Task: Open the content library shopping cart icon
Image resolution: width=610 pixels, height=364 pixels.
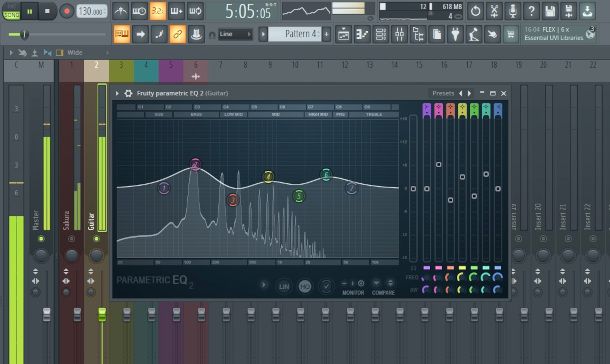Action: point(511,34)
